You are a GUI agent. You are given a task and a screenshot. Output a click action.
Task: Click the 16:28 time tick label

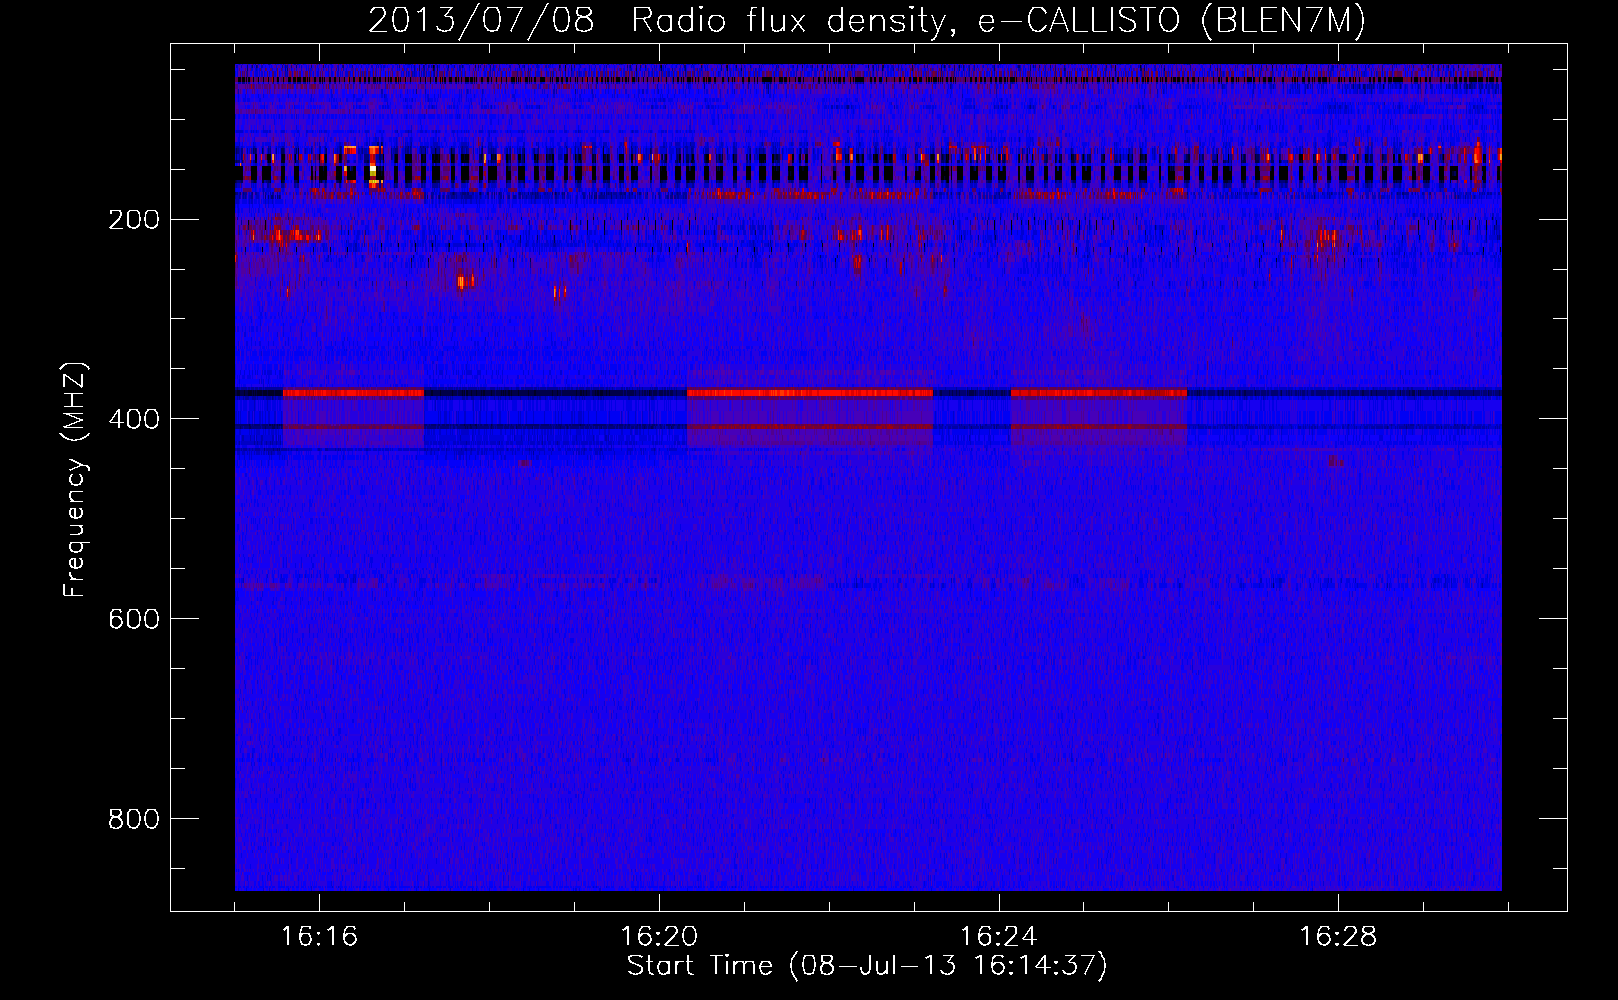tap(1338, 937)
